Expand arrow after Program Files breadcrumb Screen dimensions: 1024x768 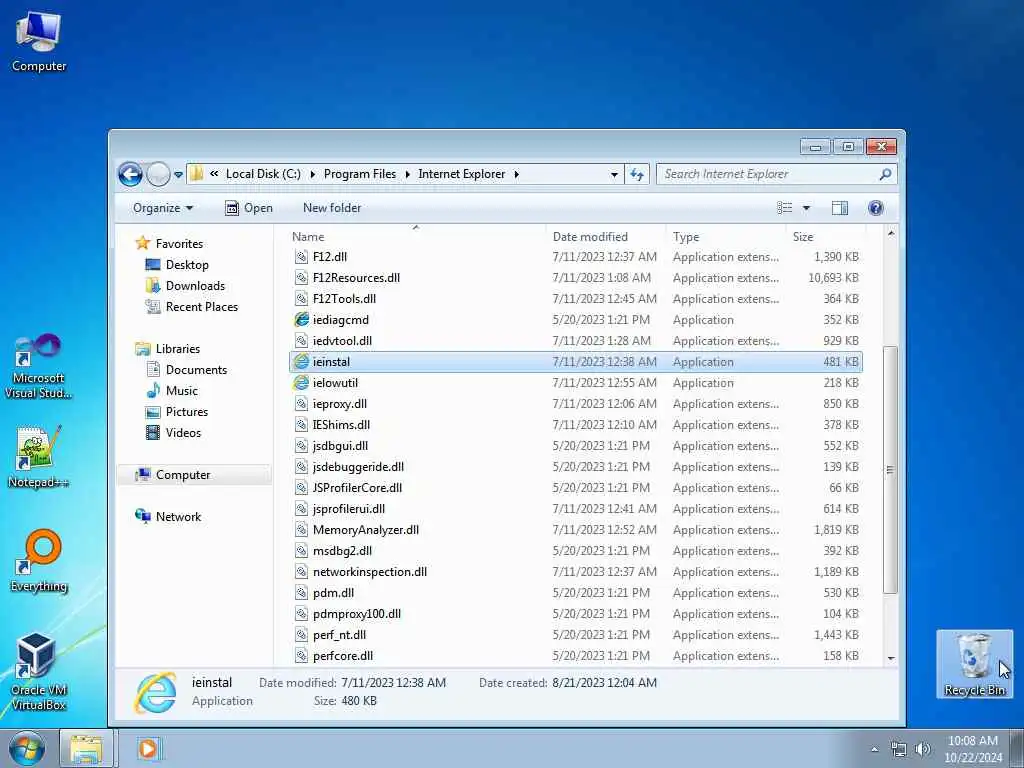coord(408,174)
